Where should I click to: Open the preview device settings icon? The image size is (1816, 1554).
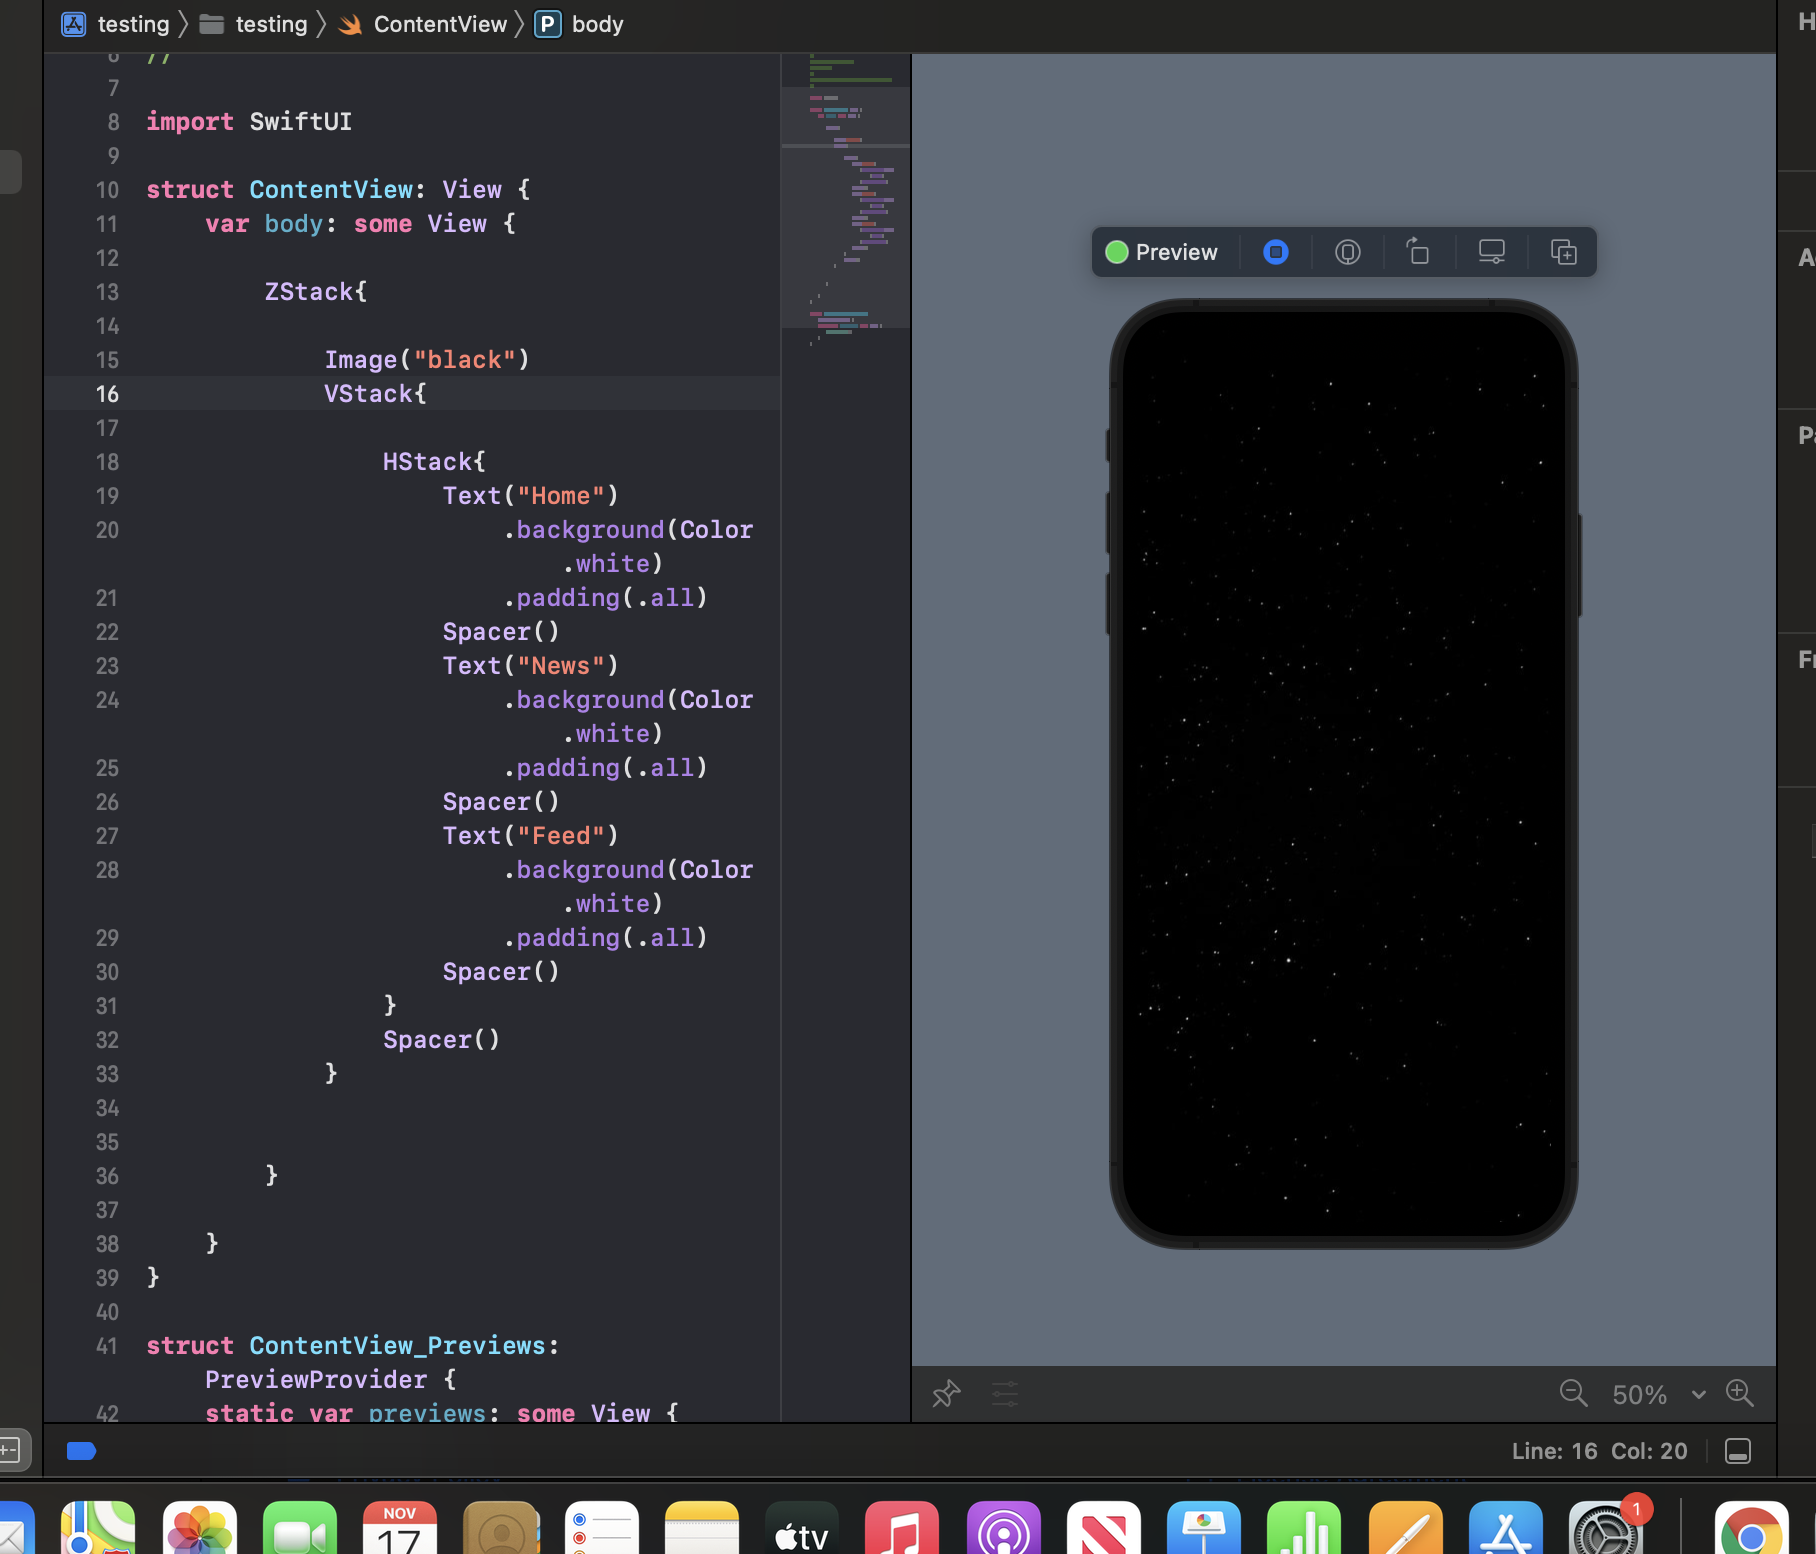click(1491, 252)
